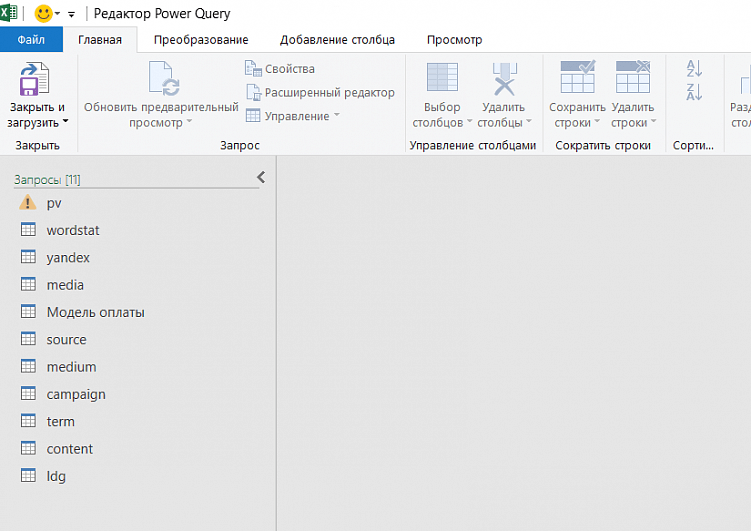
Task: Click the Свойства icon
Action: pos(253,68)
